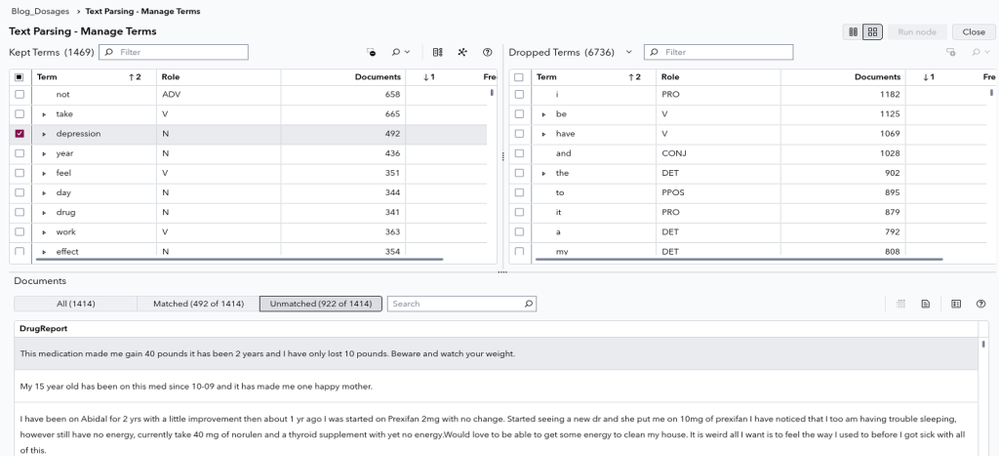Click the column layout icon beside search options
This screenshot has height=456, width=999.
(438, 52)
